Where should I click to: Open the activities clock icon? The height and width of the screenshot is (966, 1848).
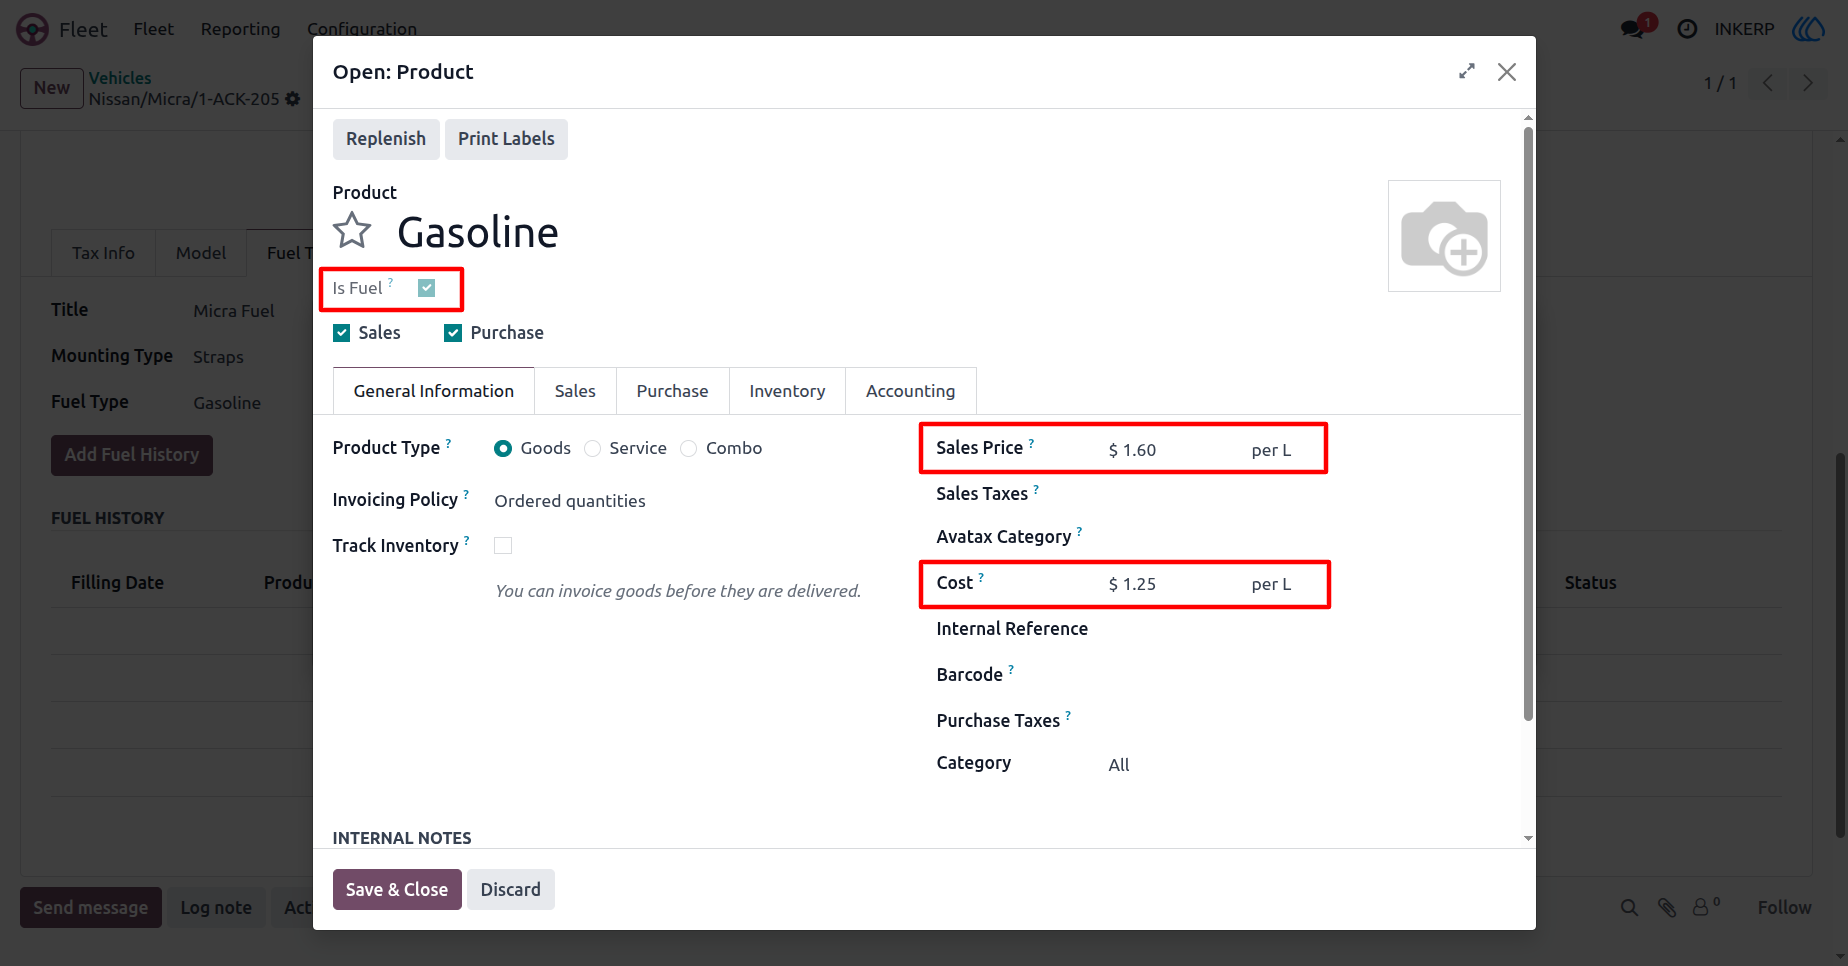[x=1687, y=29]
